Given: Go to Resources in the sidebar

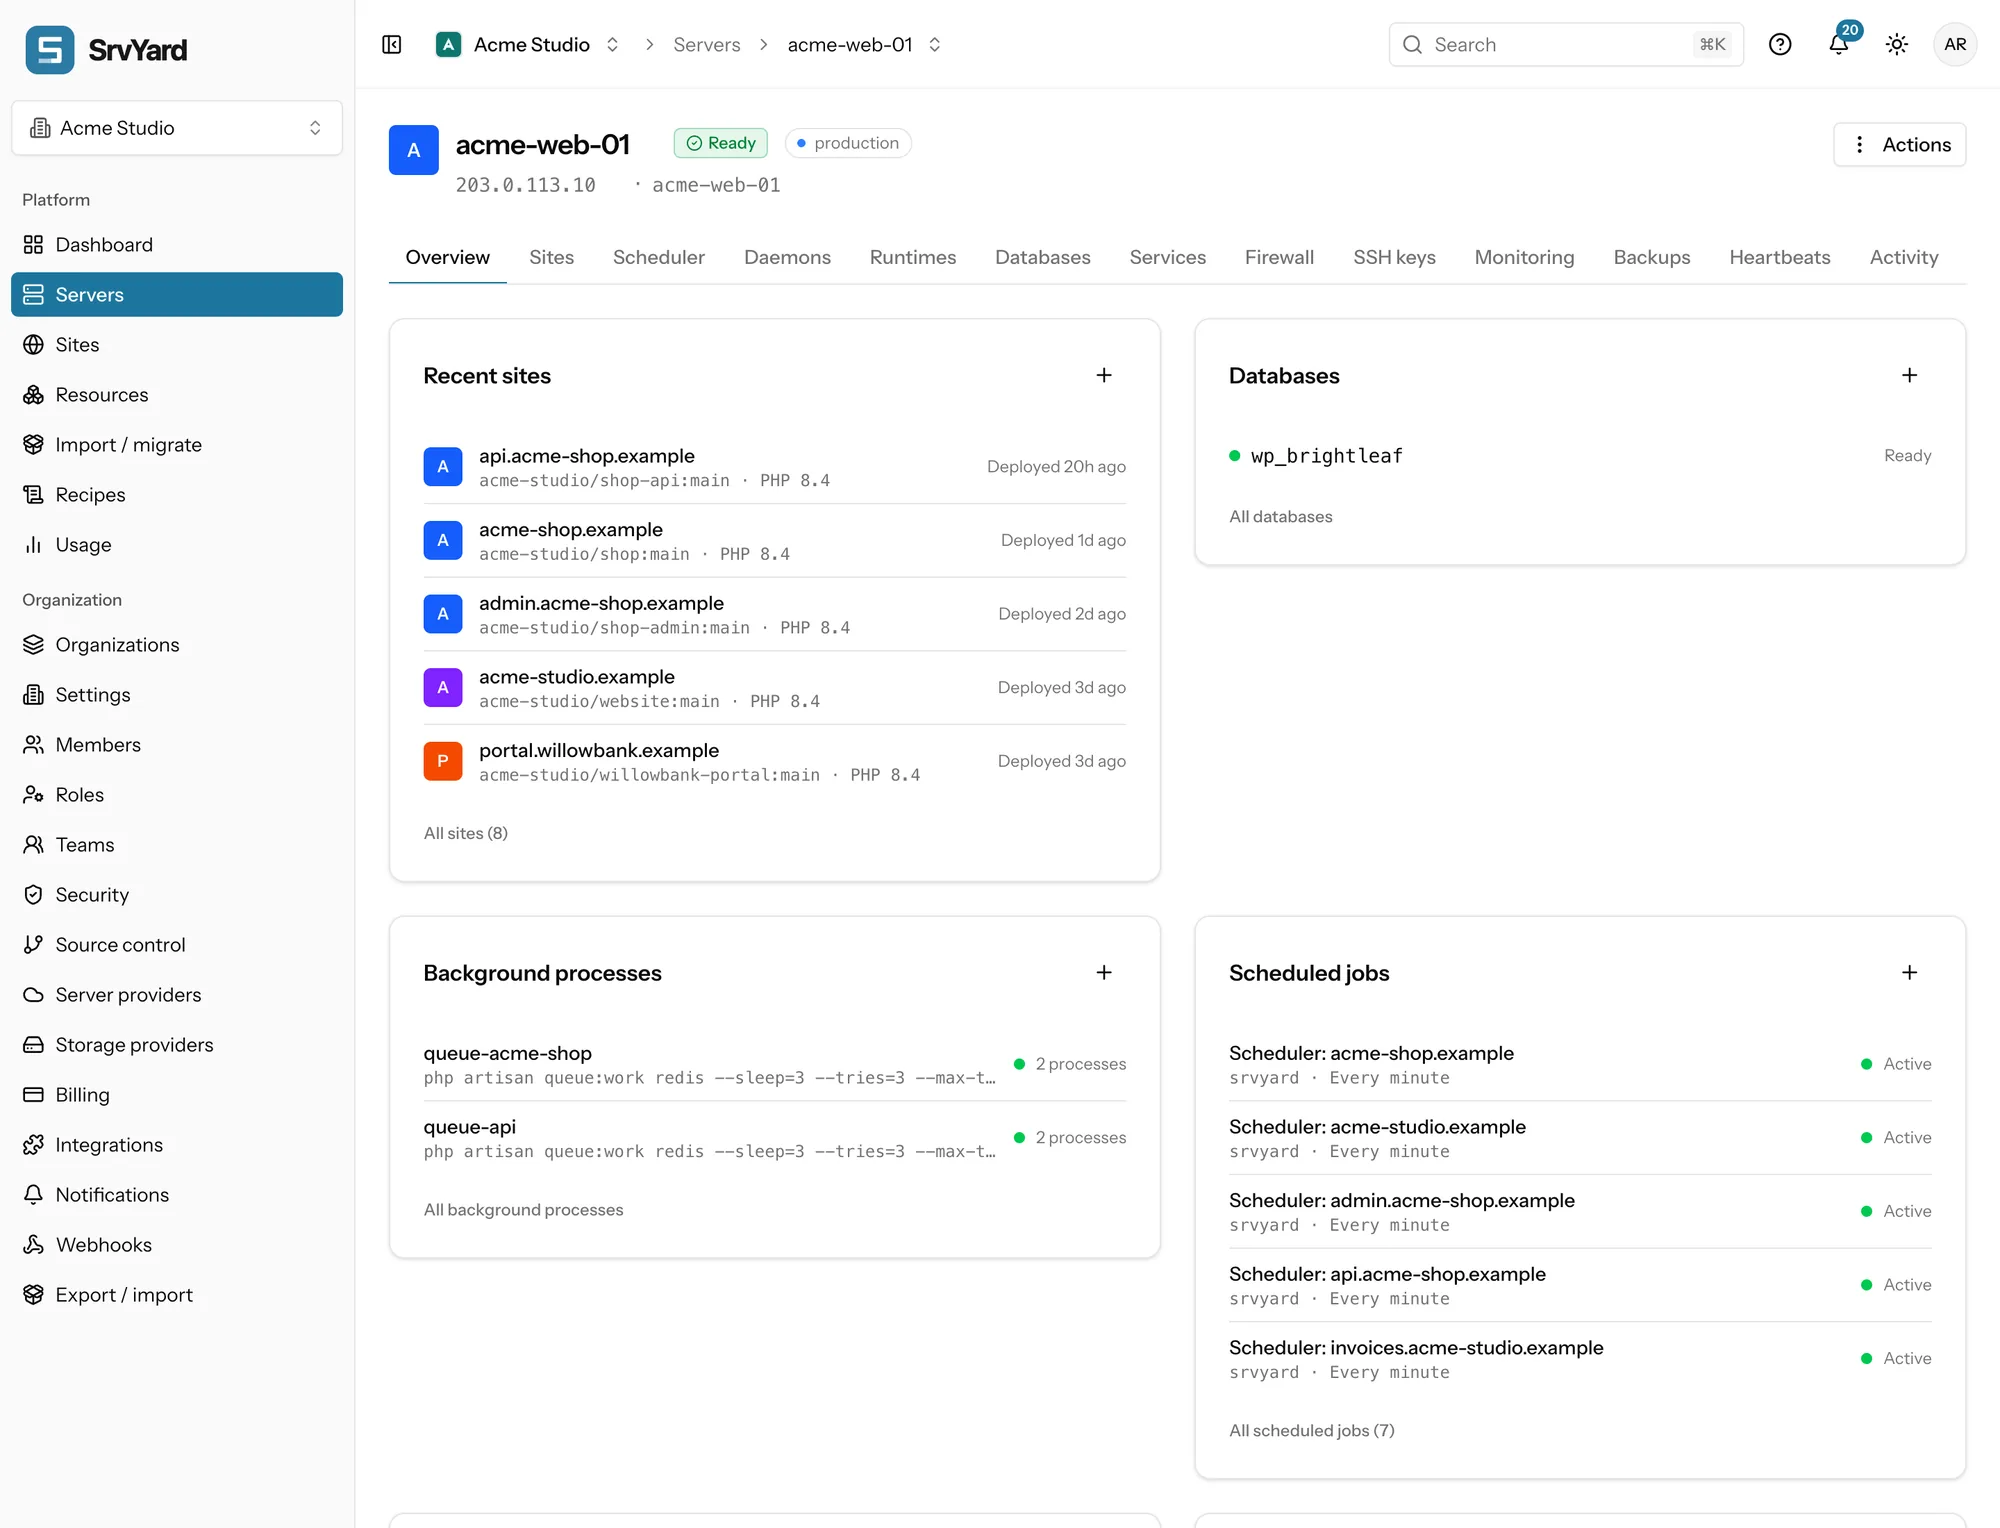Looking at the screenshot, I should coord(177,395).
